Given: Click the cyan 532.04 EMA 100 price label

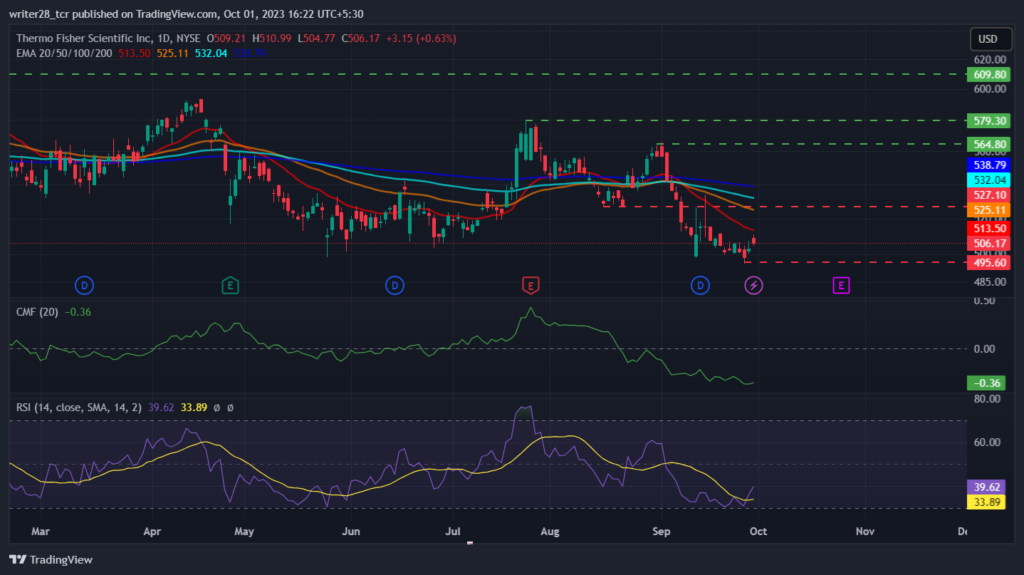Looking at the screenshot, I should [x=989, y=180].
